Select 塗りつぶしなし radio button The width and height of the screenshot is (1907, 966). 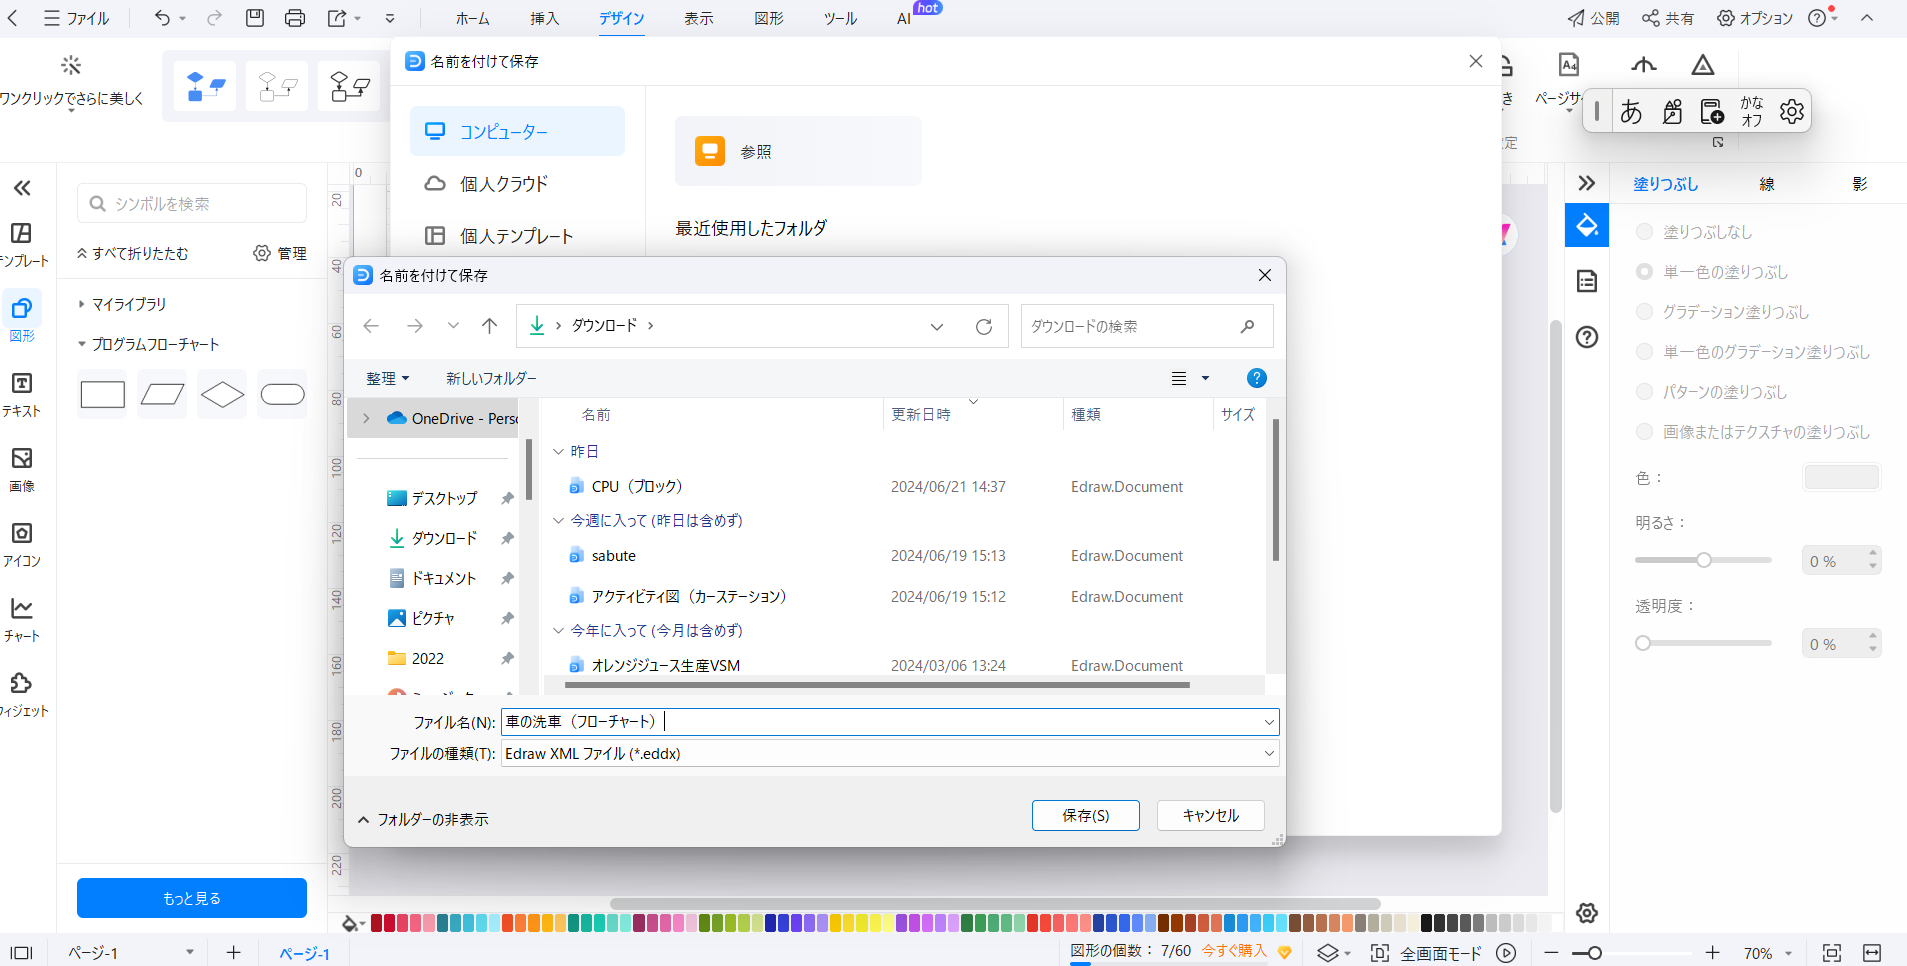pos(1644,232)
